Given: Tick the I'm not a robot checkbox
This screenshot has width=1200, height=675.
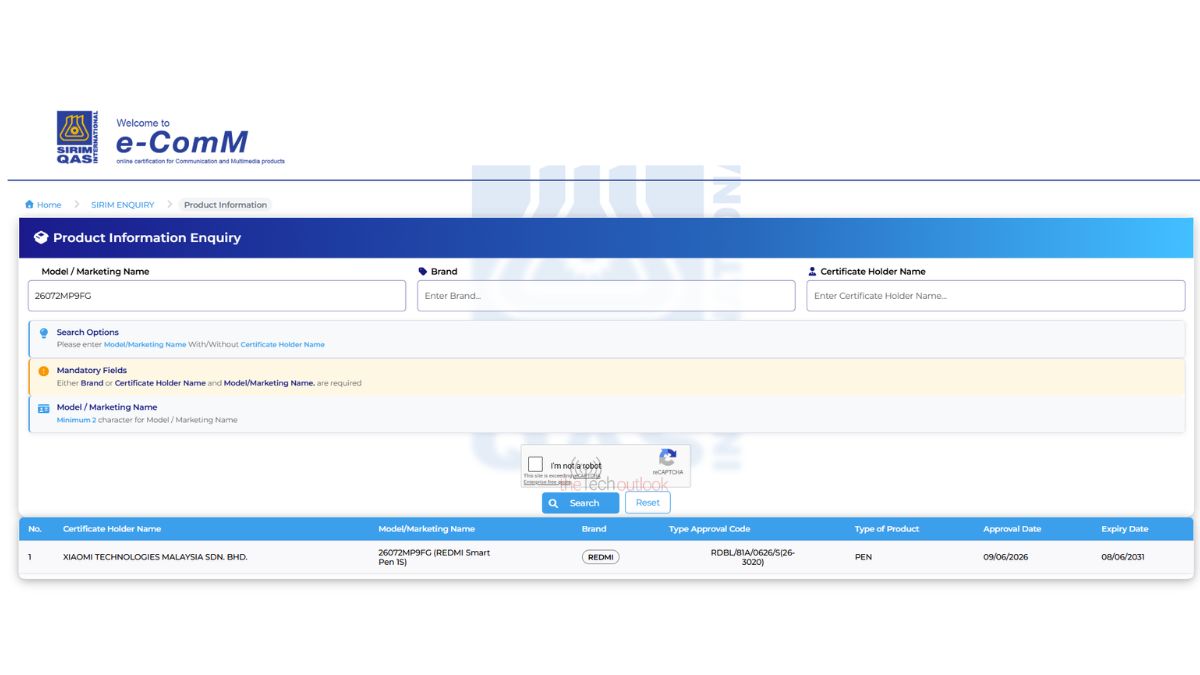Looking at the screenshot, I should pyautogui.click(x=536, y=464).
